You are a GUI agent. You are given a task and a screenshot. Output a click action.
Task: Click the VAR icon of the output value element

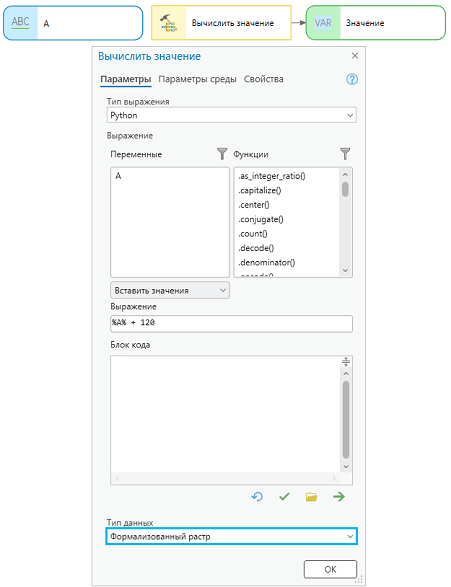pos(323,23)
